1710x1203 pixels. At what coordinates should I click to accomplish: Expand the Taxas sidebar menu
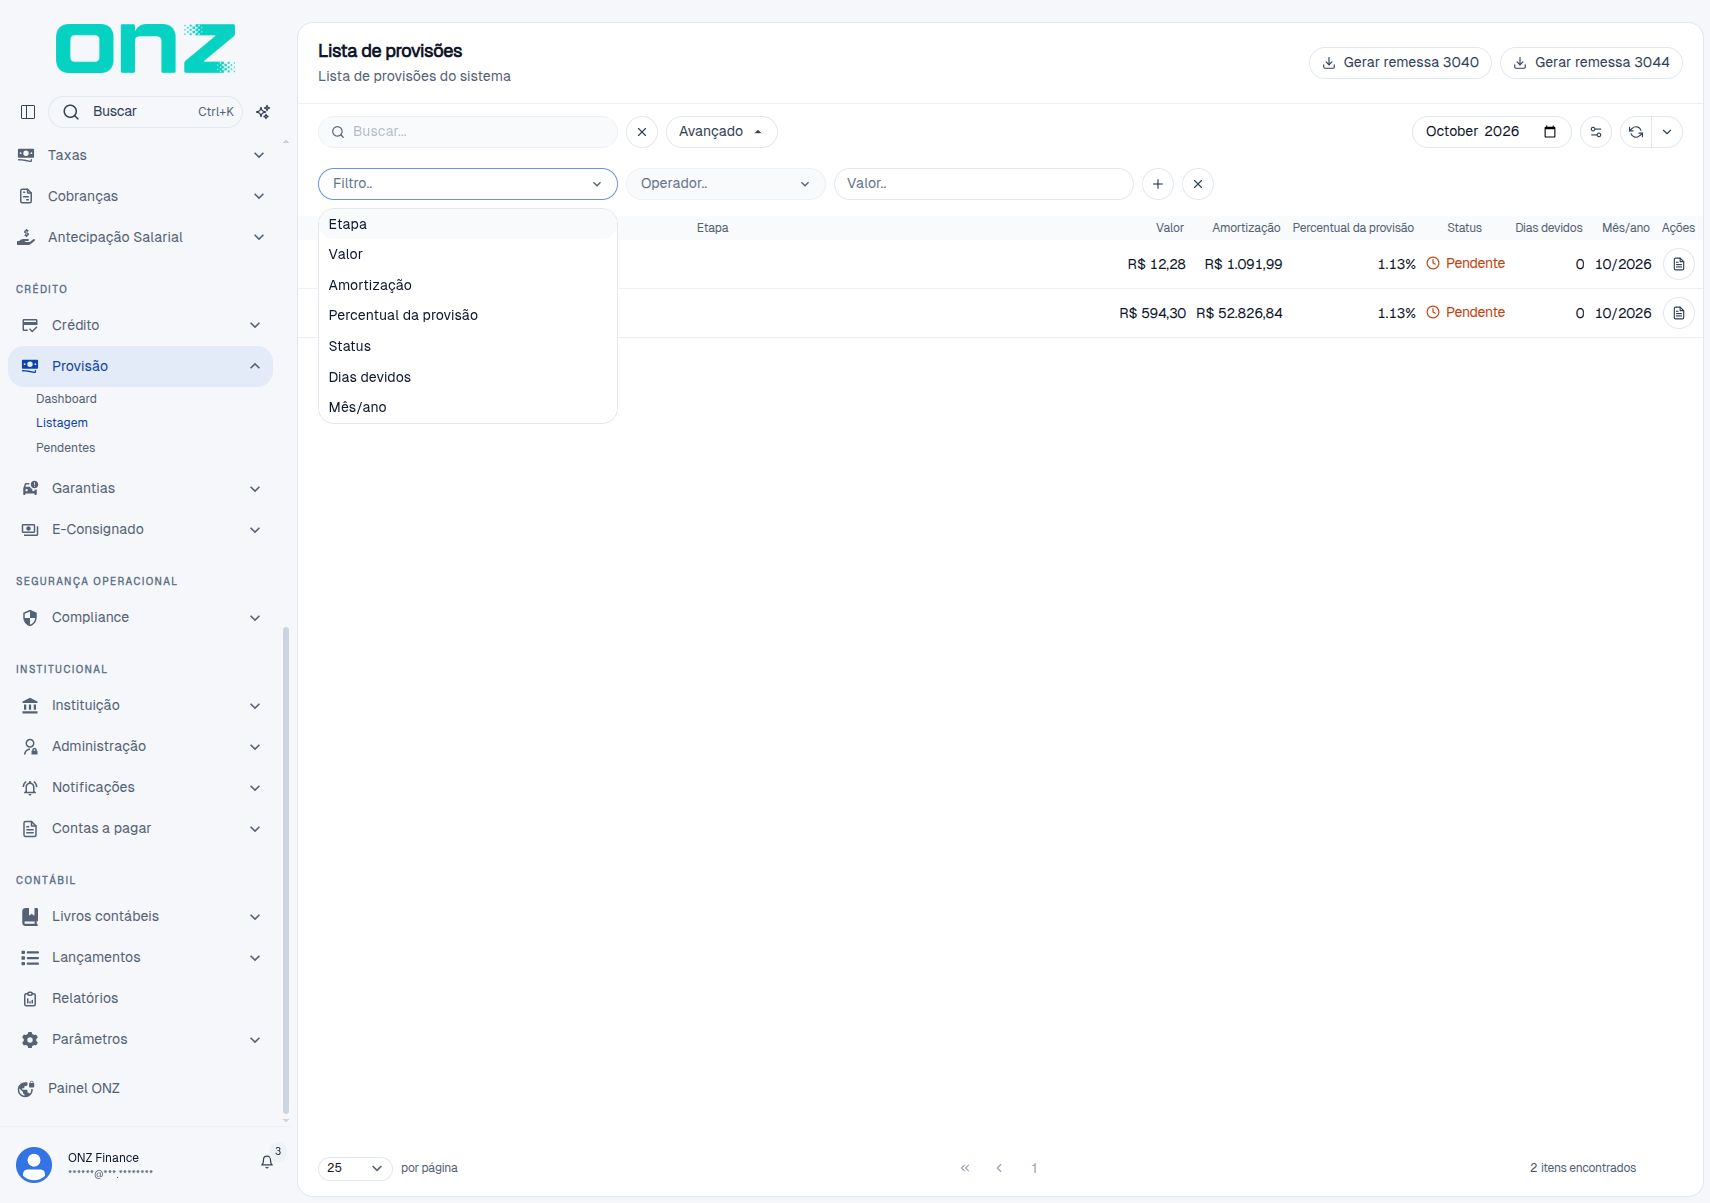pos(140,155)
